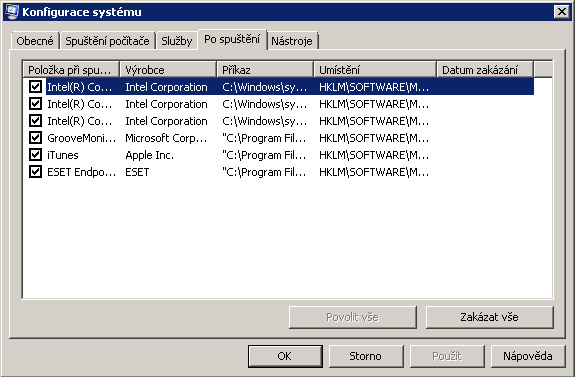
Task: Select the GrooveMoni... row name
Action: [x=81, y=138]
